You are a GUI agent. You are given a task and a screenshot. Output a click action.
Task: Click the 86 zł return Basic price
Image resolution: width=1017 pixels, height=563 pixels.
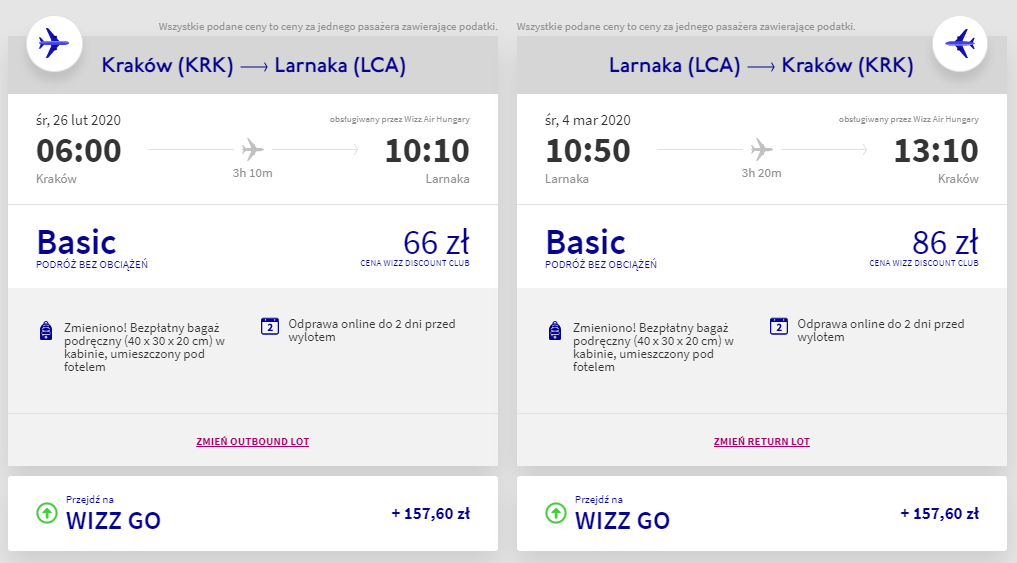point(945,243)
